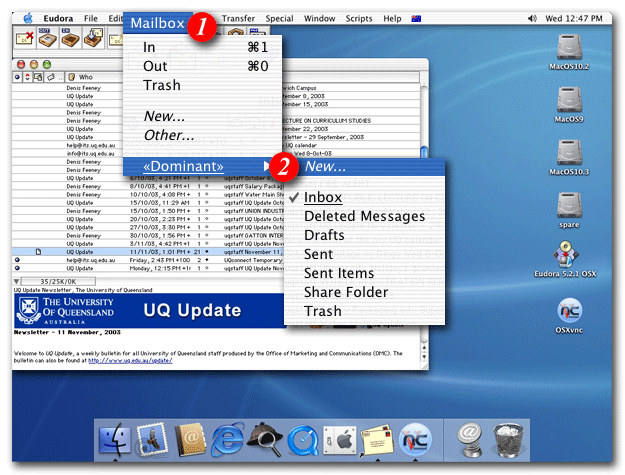The width and height of the screenshot is (625, 475).
Task: Select the checked Inbox mailbox
Action: (x=323, y=197)
